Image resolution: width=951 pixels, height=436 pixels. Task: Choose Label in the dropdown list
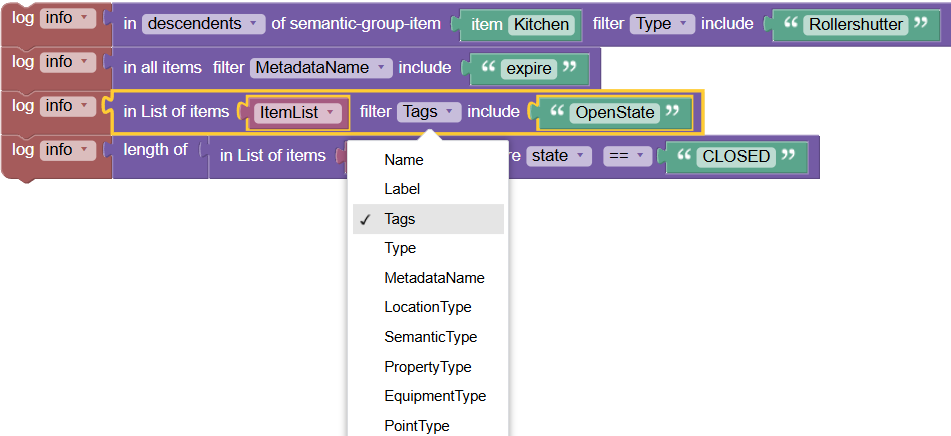pos(402,189)
